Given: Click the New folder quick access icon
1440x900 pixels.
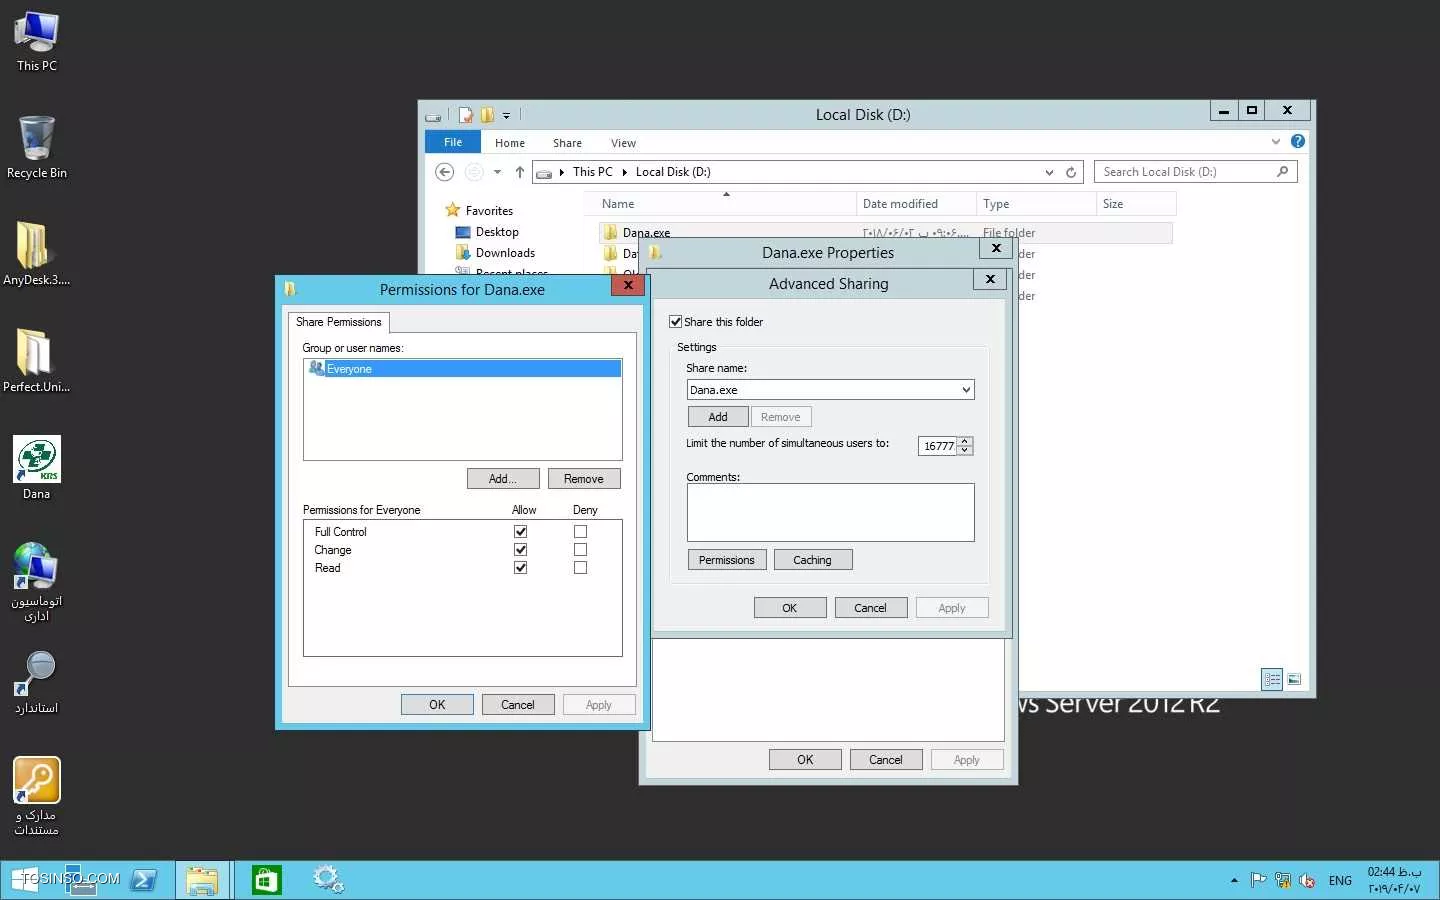Looking at the screenshot, I should coord(487,115).
